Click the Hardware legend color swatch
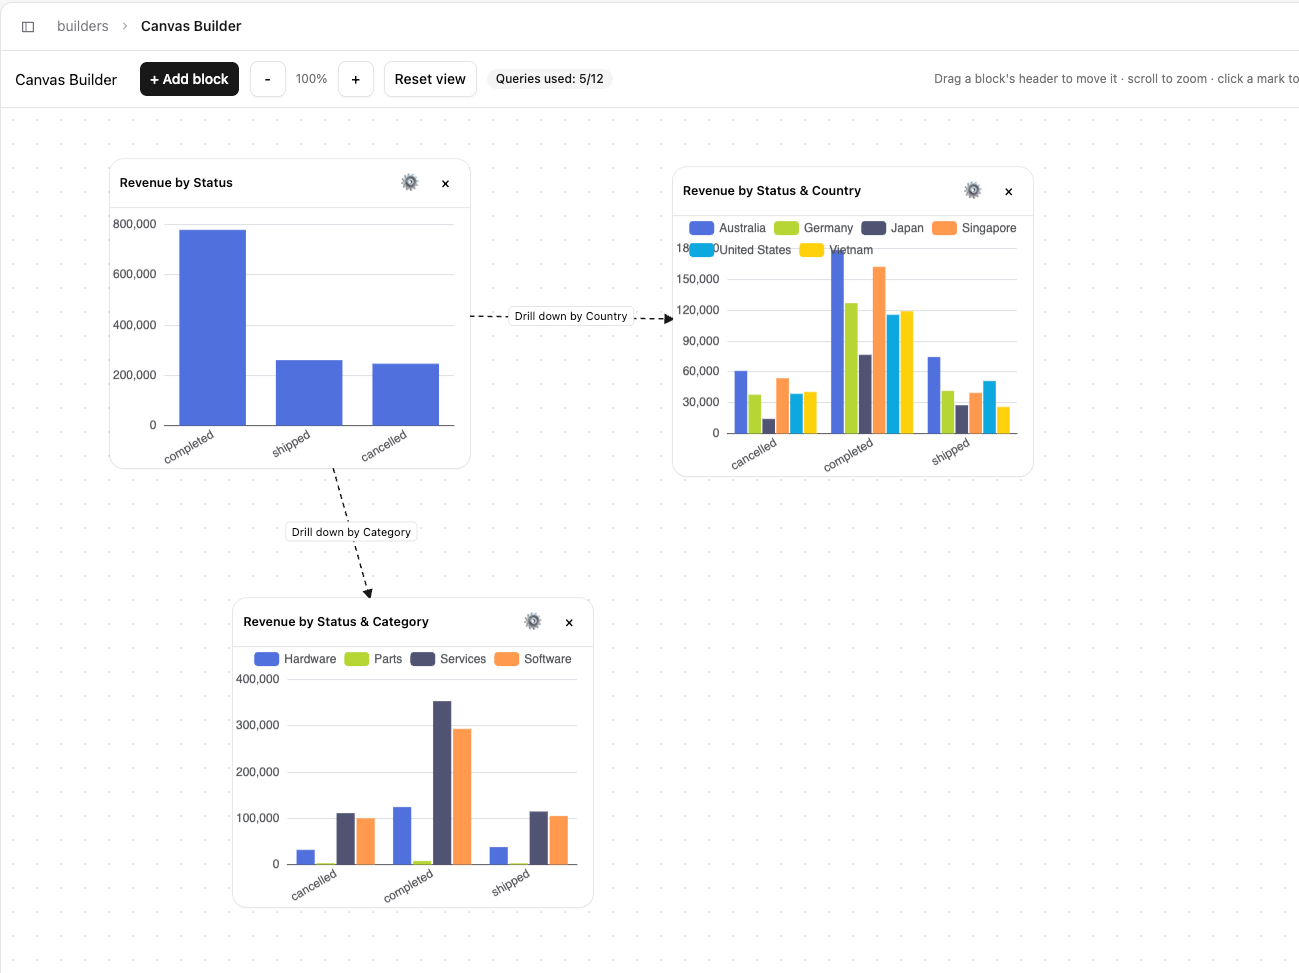The height and width of the screenshot is (973, 1299). pos(267,659)
